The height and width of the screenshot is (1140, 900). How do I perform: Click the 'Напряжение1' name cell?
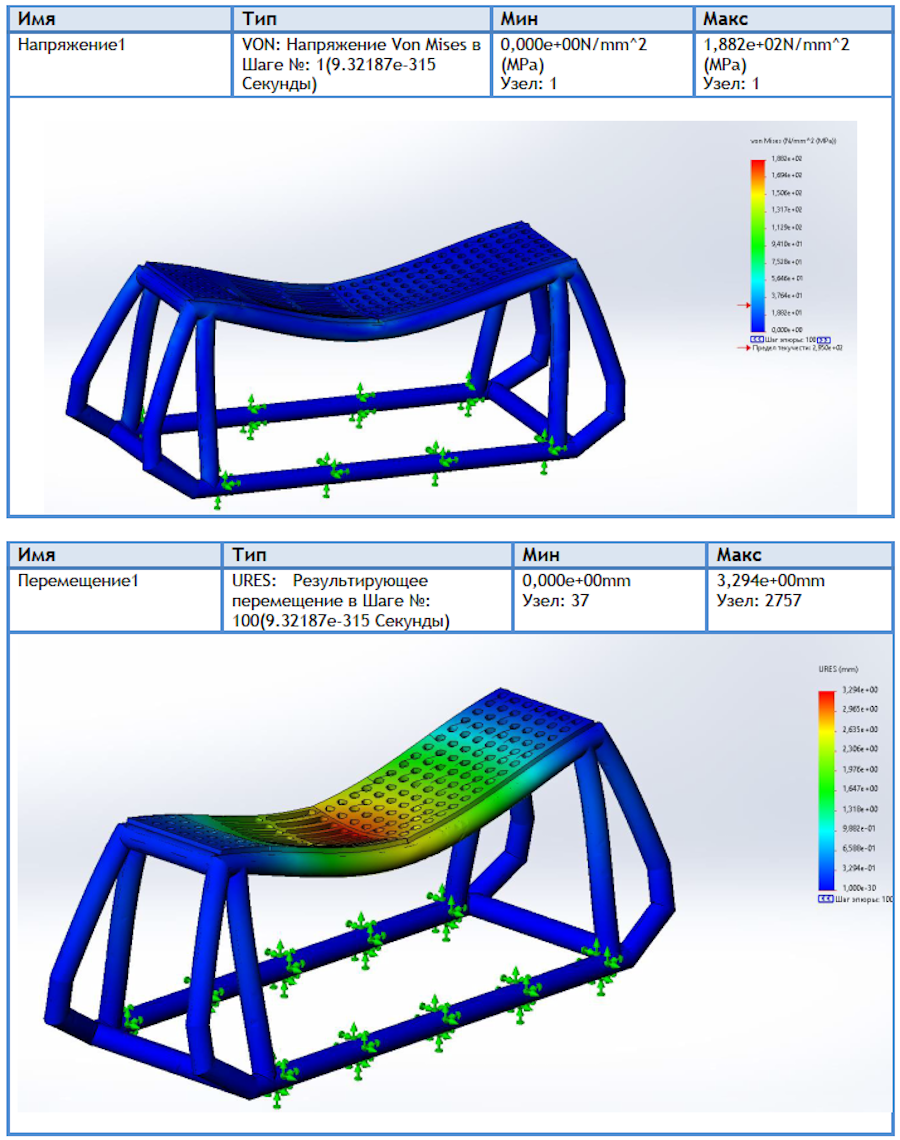tap(120, 64)
